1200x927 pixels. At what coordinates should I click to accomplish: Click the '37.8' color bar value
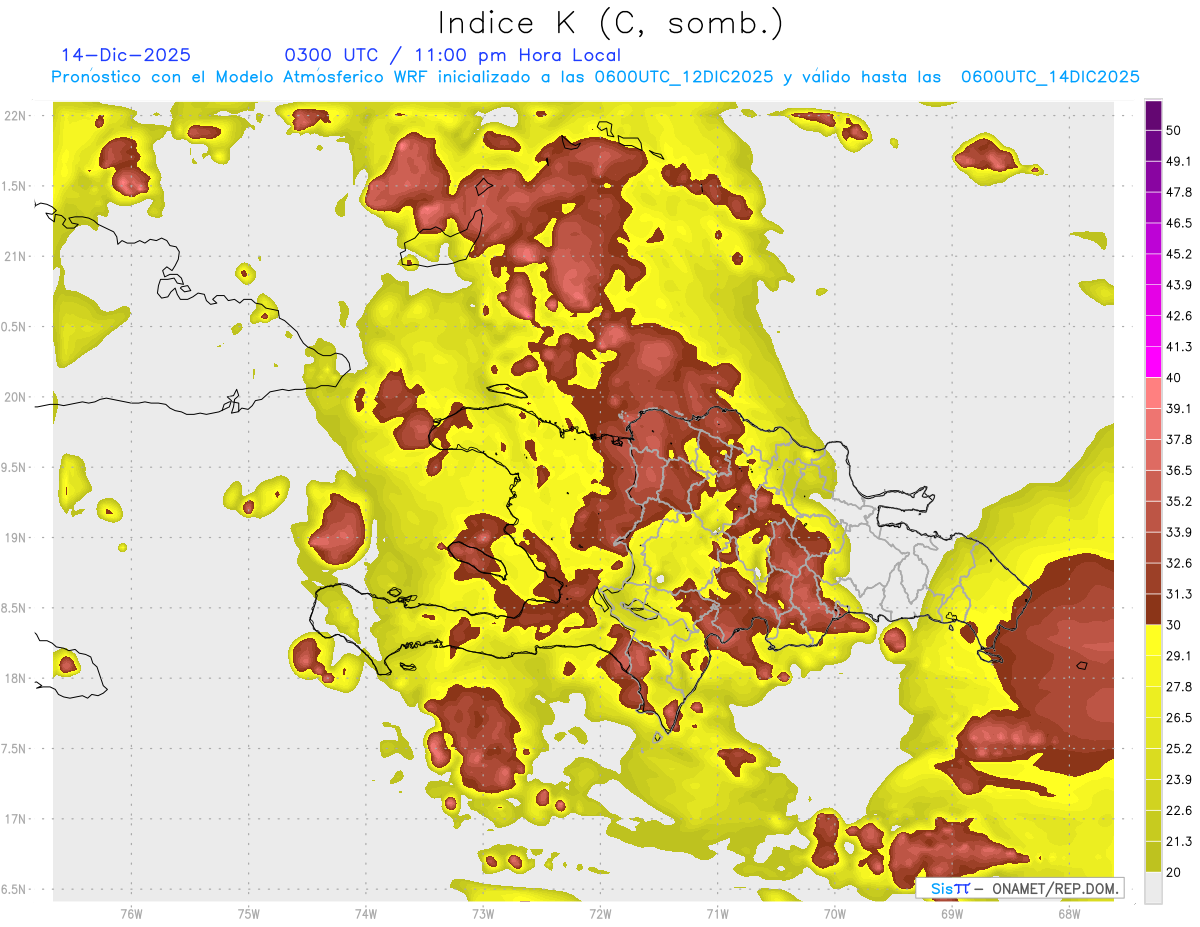[x=1179, y=439]
